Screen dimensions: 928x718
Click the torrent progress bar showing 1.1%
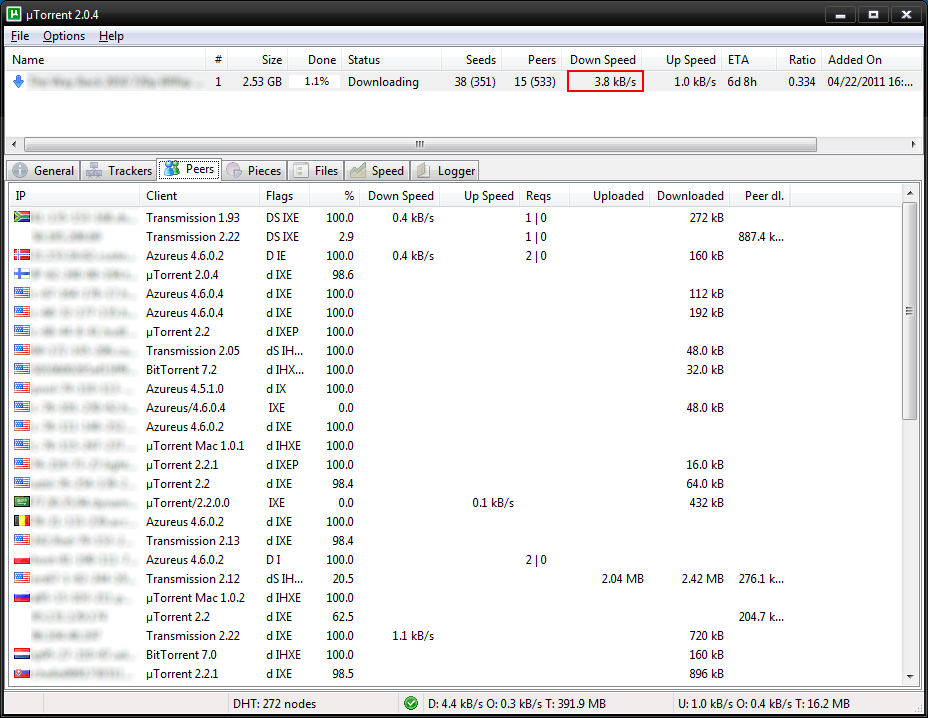point(316,82)
